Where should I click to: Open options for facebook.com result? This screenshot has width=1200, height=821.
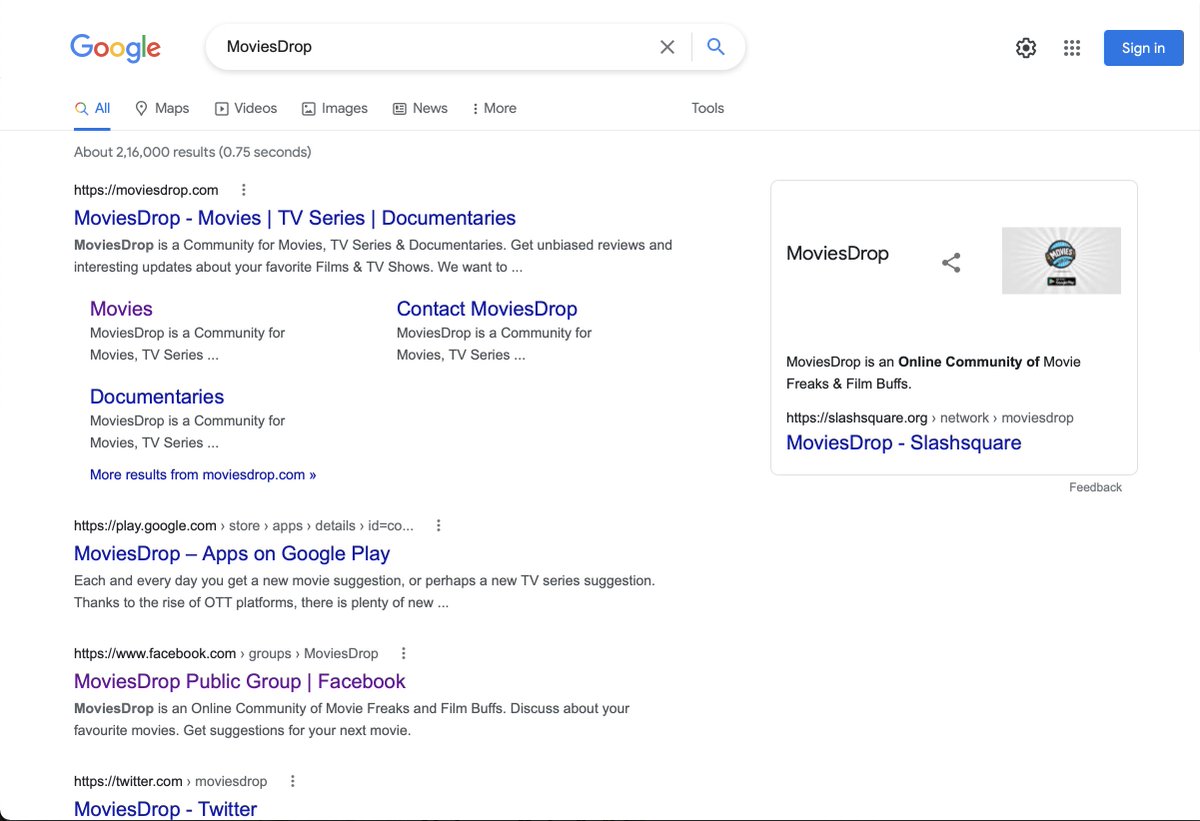point(404,653)
